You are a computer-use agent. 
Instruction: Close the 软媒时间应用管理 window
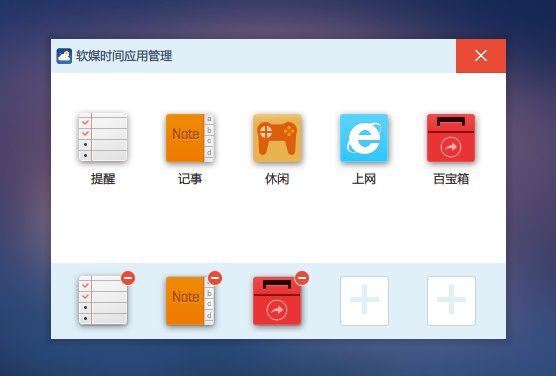click(481, 56)
